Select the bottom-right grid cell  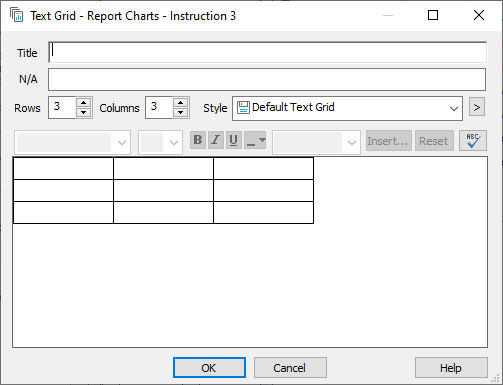263,213
